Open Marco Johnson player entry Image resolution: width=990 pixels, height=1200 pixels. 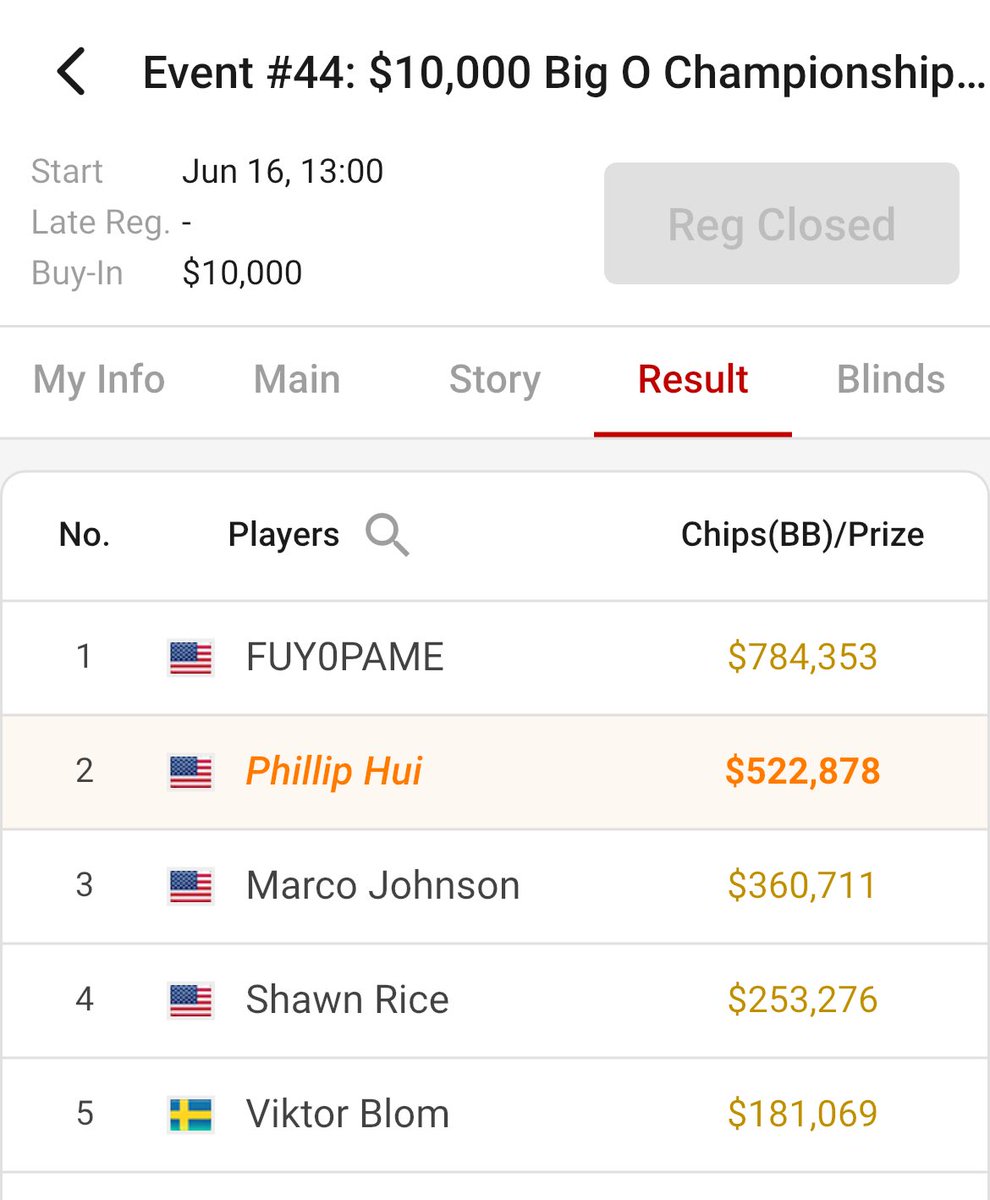pos(495,886)
